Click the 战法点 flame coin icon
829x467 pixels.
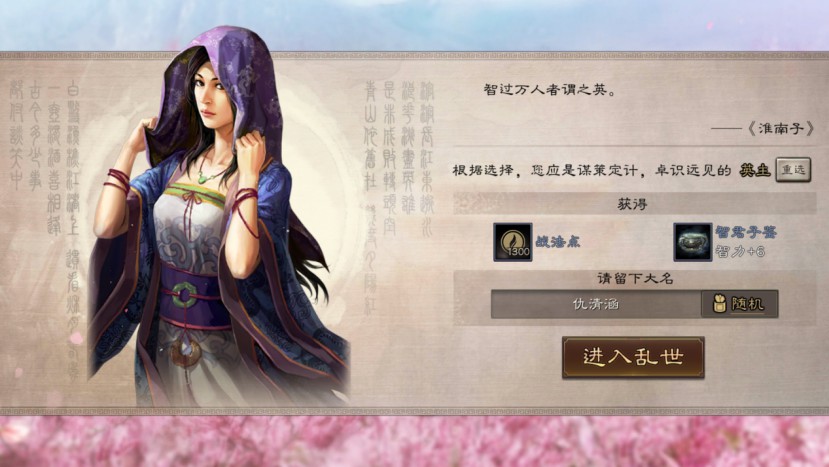pyautogui.click(x=512, y=242)
